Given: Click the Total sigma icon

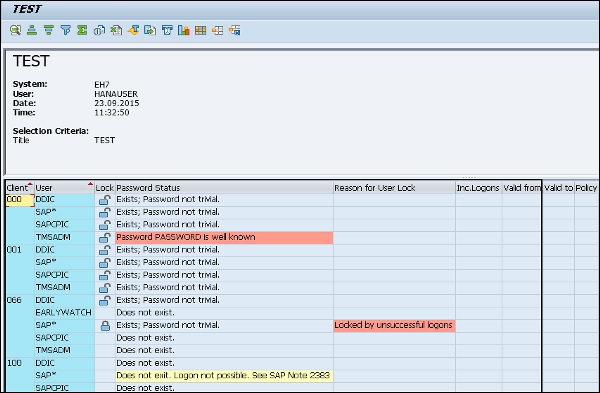Looking at the screenshot, I should (x=82, y=30).
